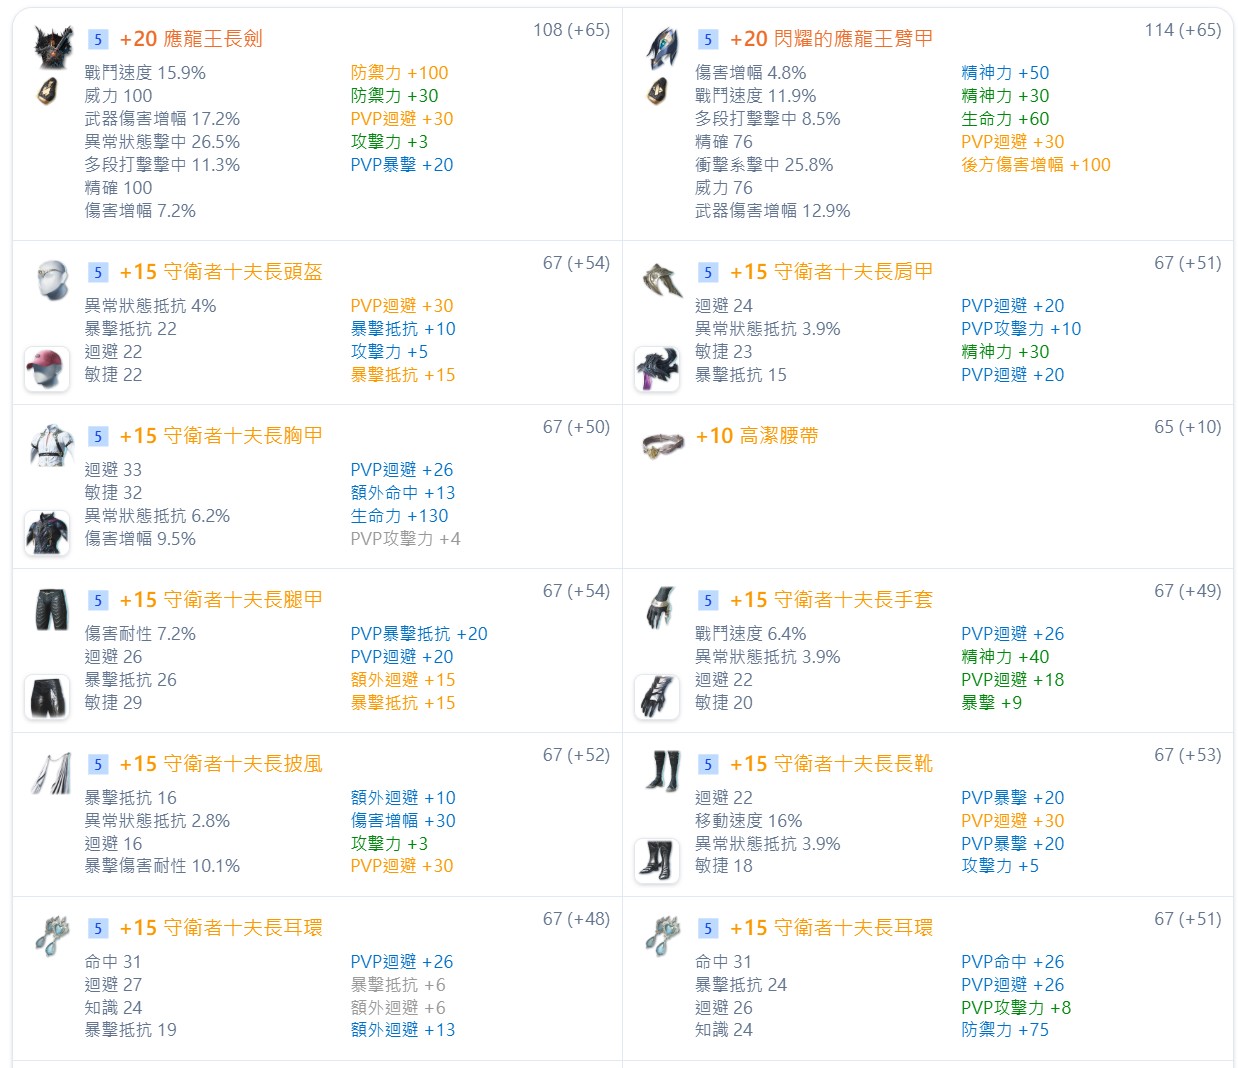Click the 閃耀的應龍王臂甲 arm guard icon

point(662,47)
